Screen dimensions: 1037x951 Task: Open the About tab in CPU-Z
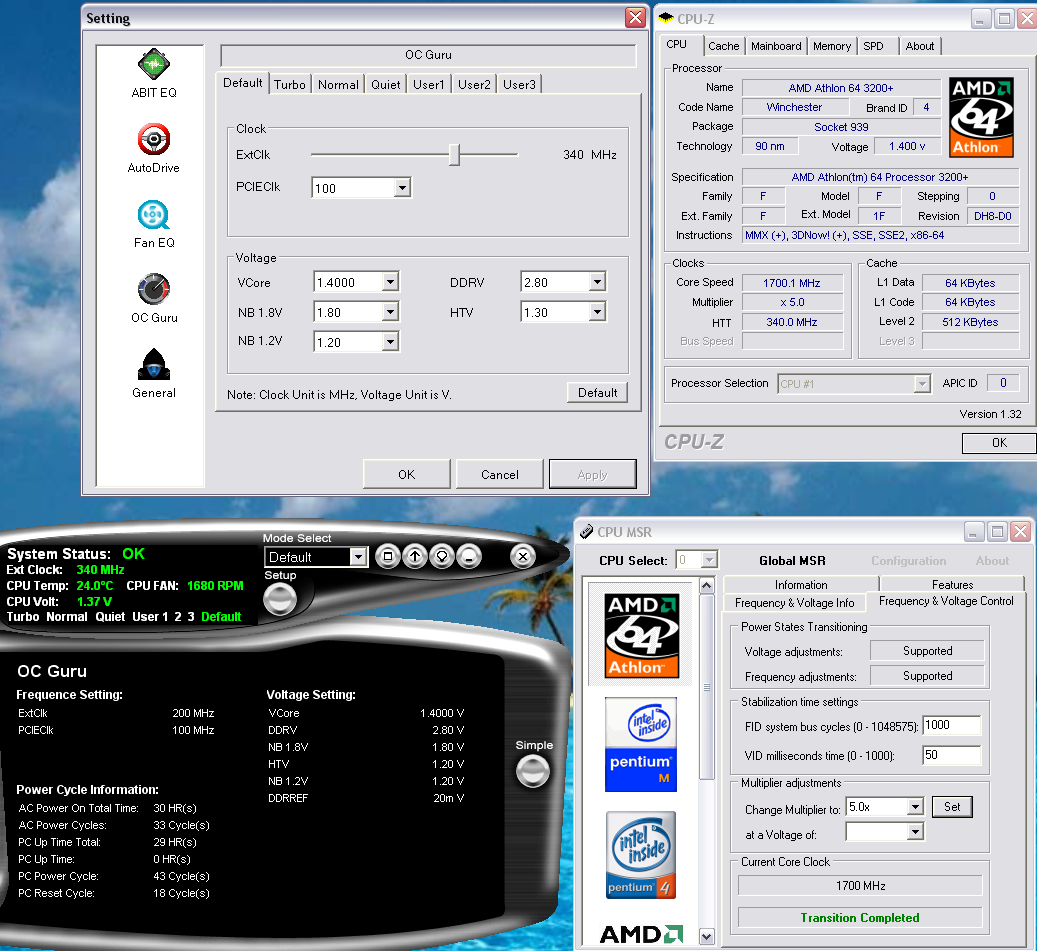pos(920,46)
